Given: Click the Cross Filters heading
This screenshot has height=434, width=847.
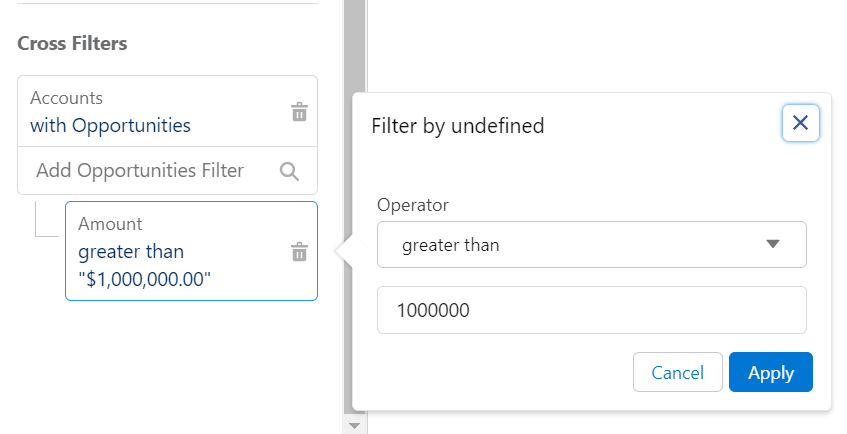Looking at the screenshot, I should [72, 43].
